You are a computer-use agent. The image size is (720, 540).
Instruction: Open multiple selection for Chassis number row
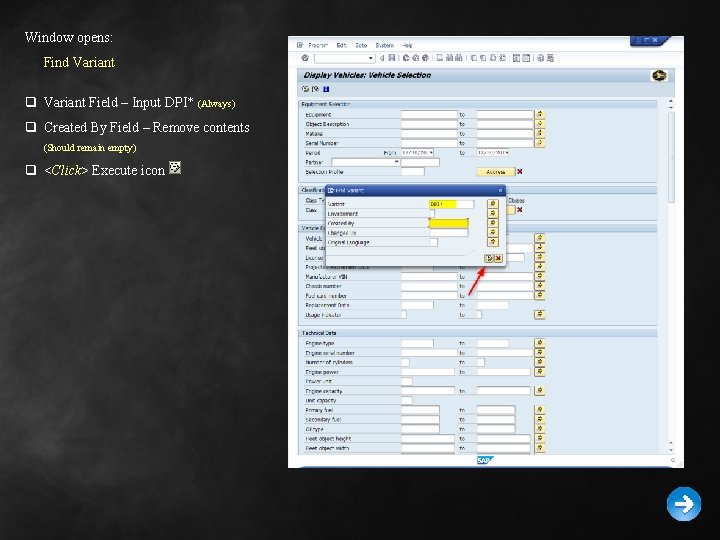(540, 286)
